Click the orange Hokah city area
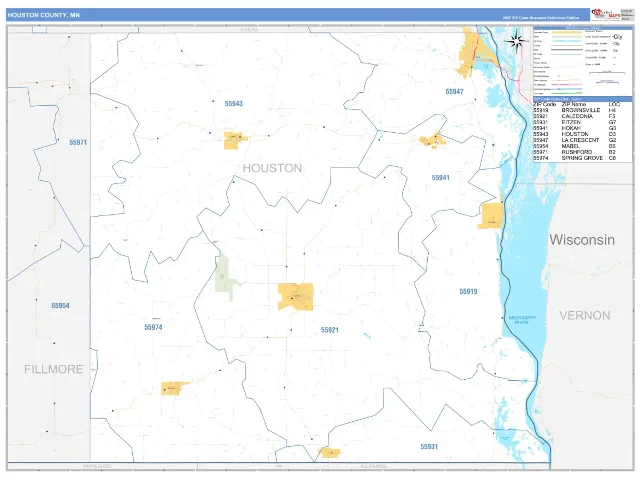The width and height of the screenshot is (640, 480). (x=433, y=140)
